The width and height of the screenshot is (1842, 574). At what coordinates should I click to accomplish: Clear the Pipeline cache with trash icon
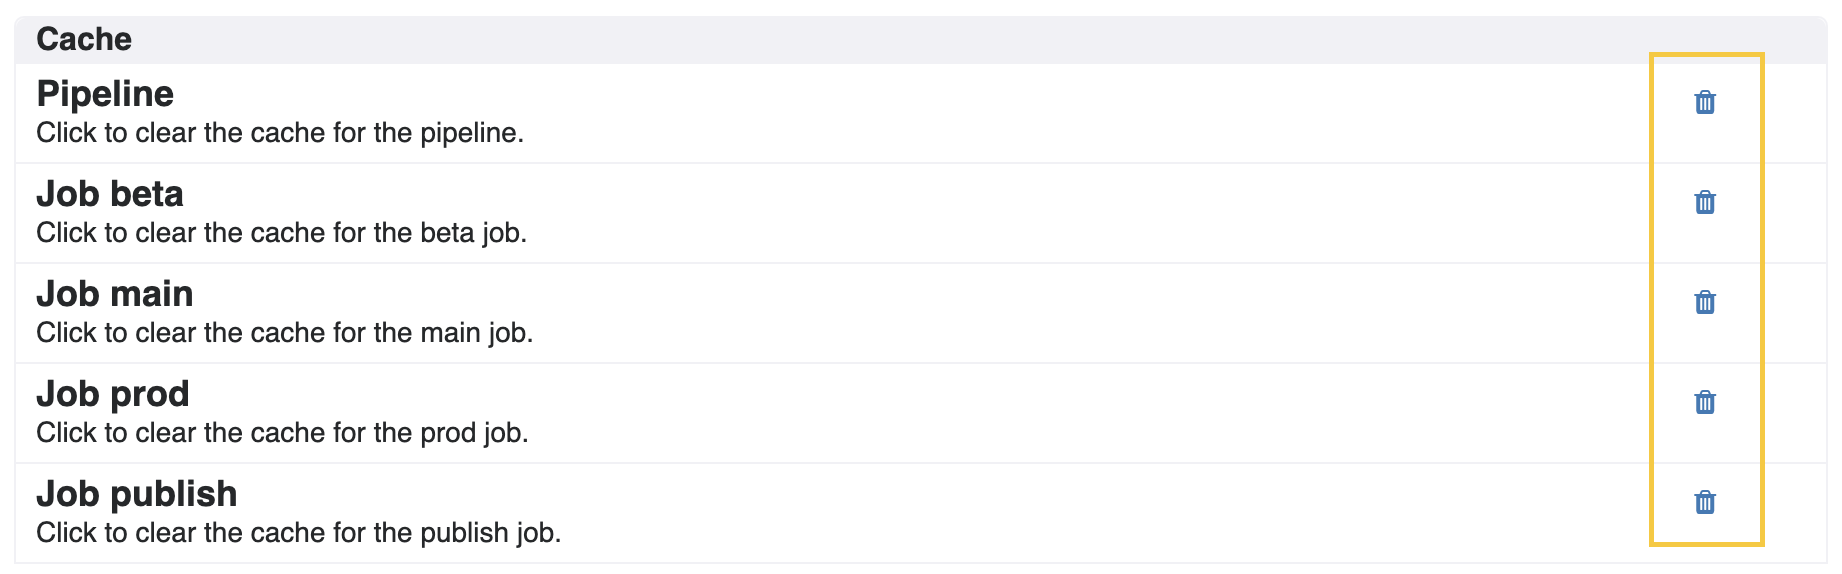click(x=1705, y=102)
